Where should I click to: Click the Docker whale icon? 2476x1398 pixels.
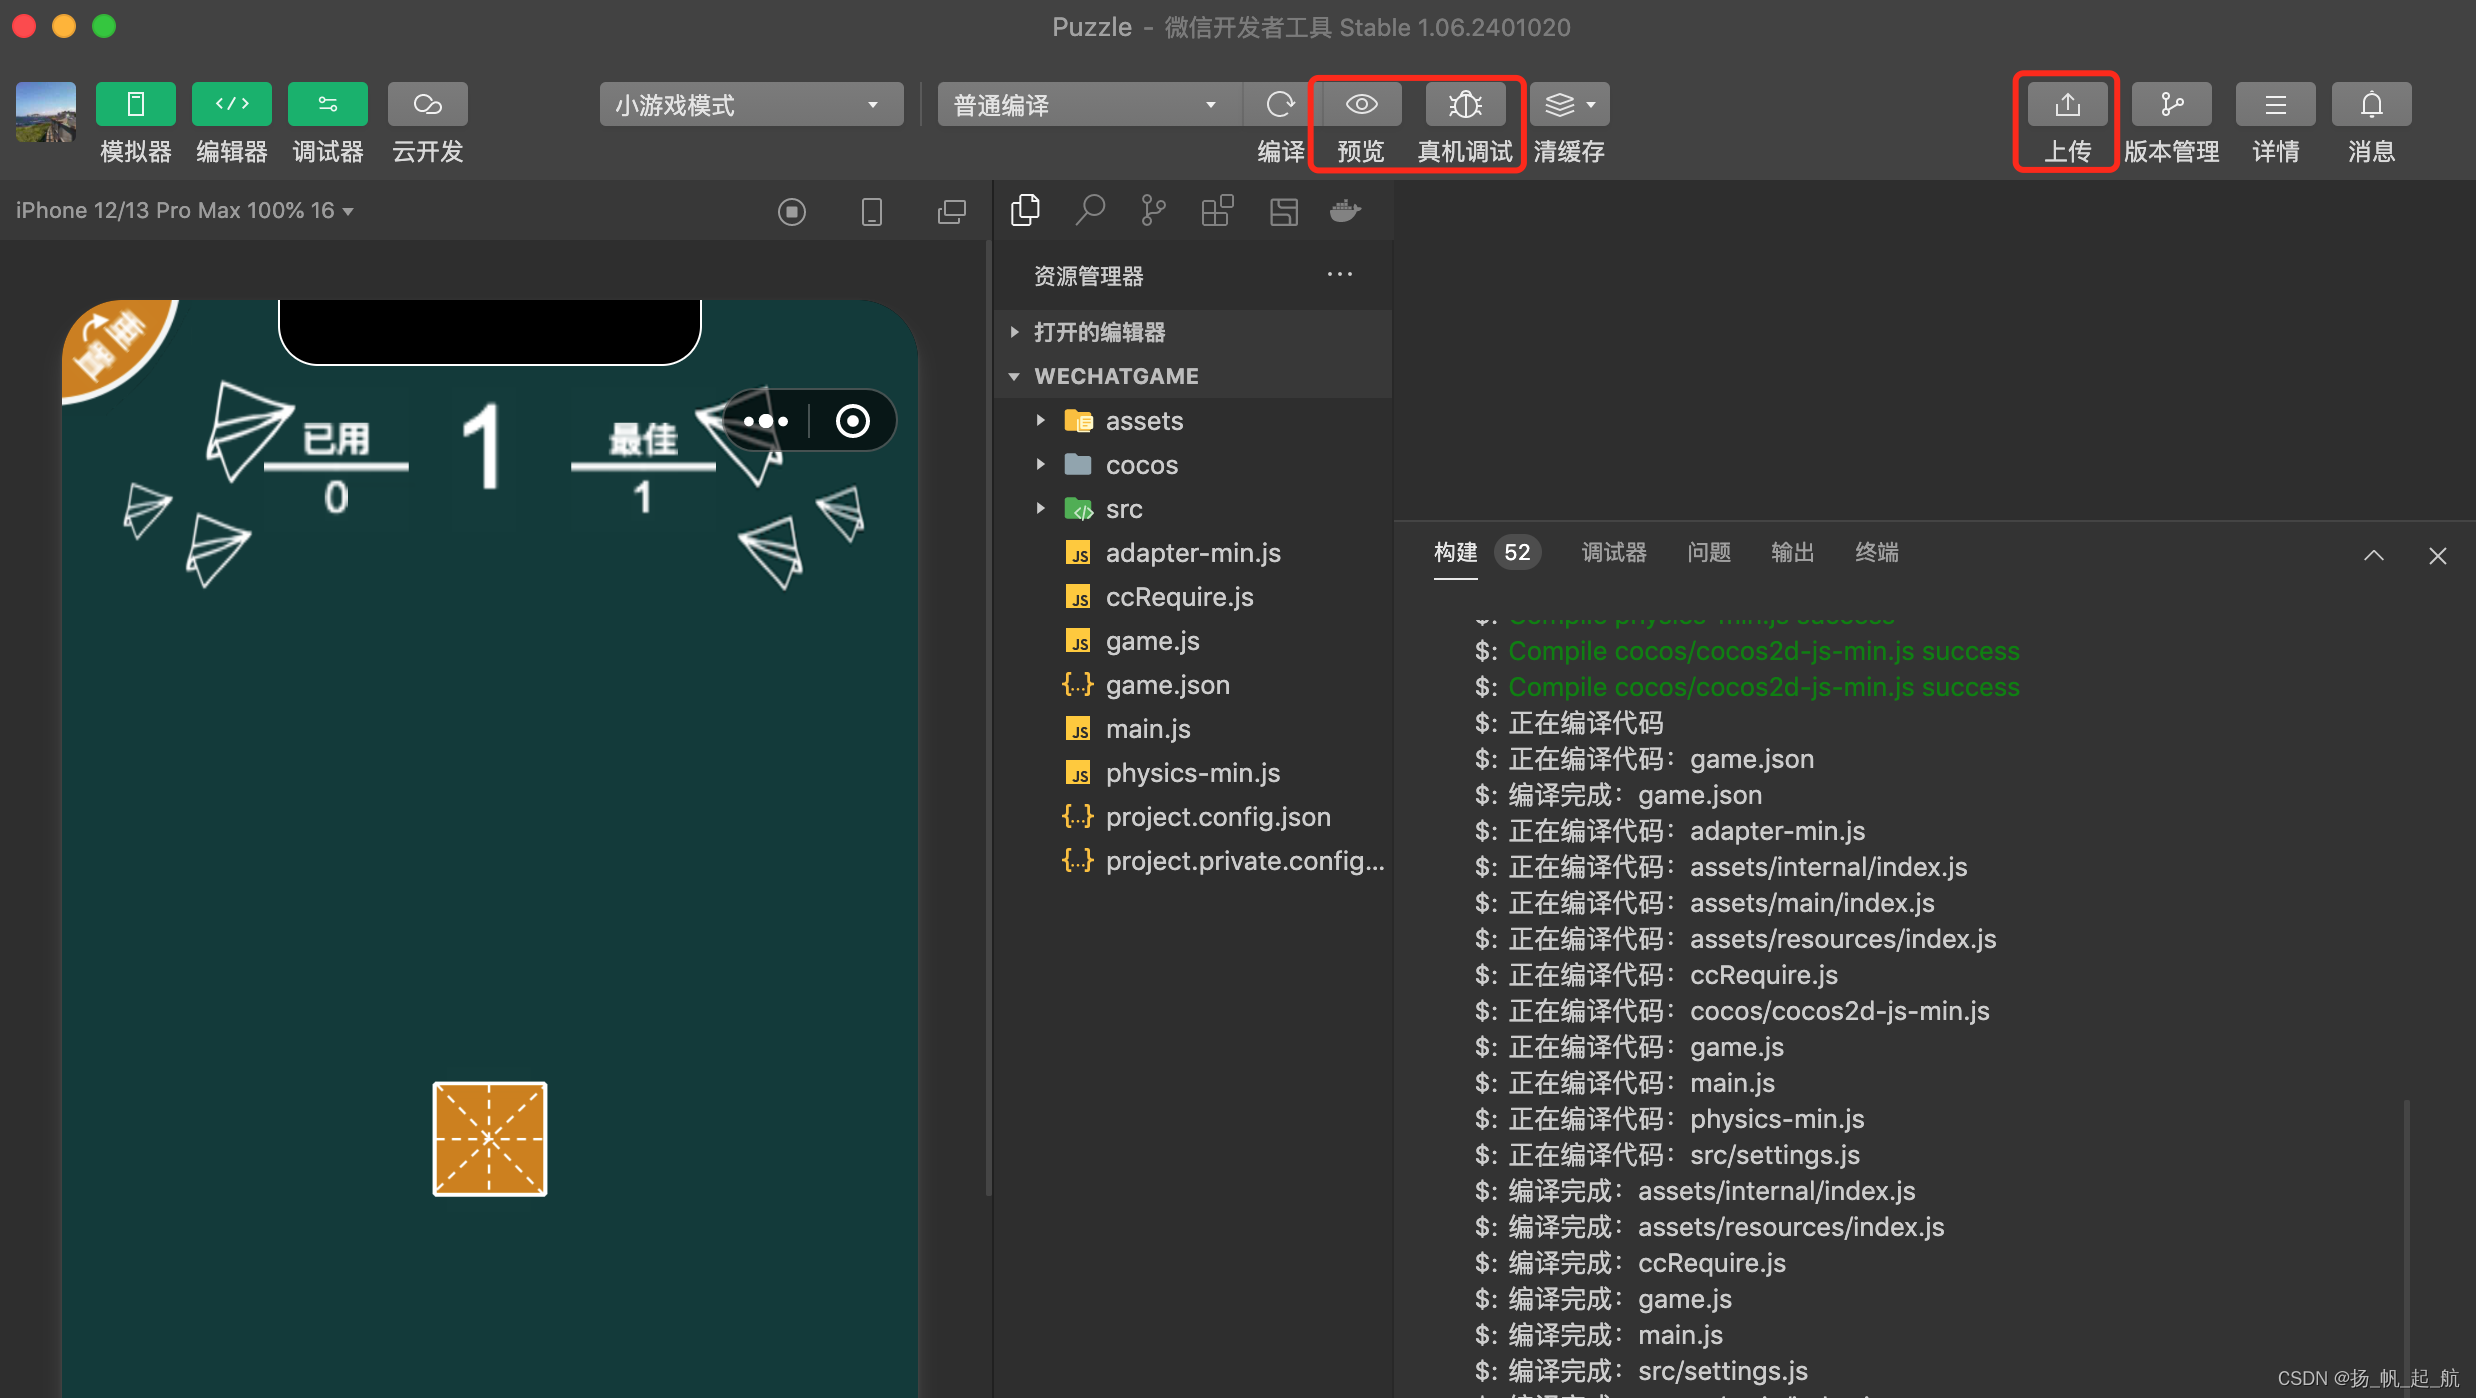point(1346,211)
